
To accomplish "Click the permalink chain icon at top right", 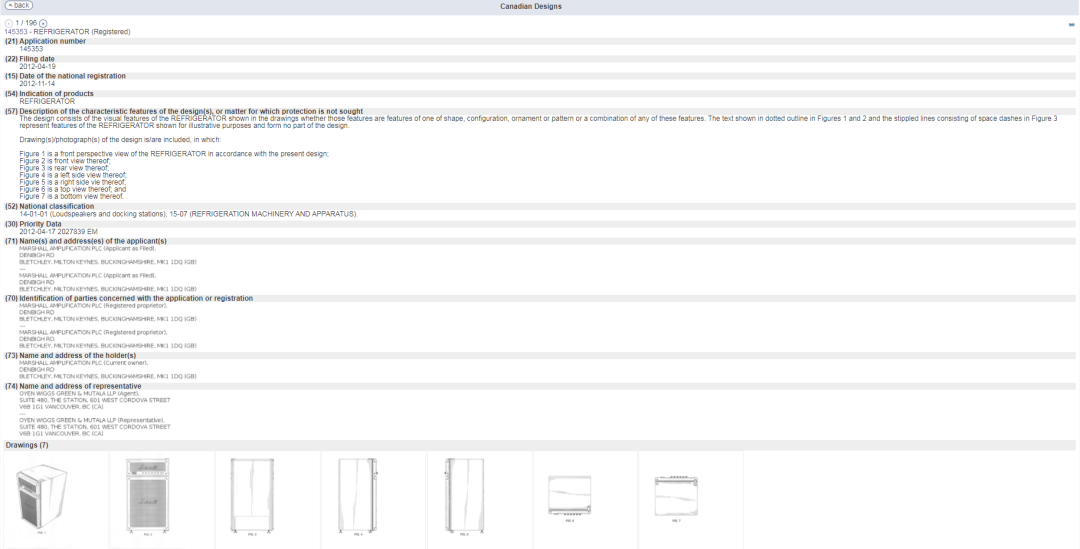I will [1071, 24].
